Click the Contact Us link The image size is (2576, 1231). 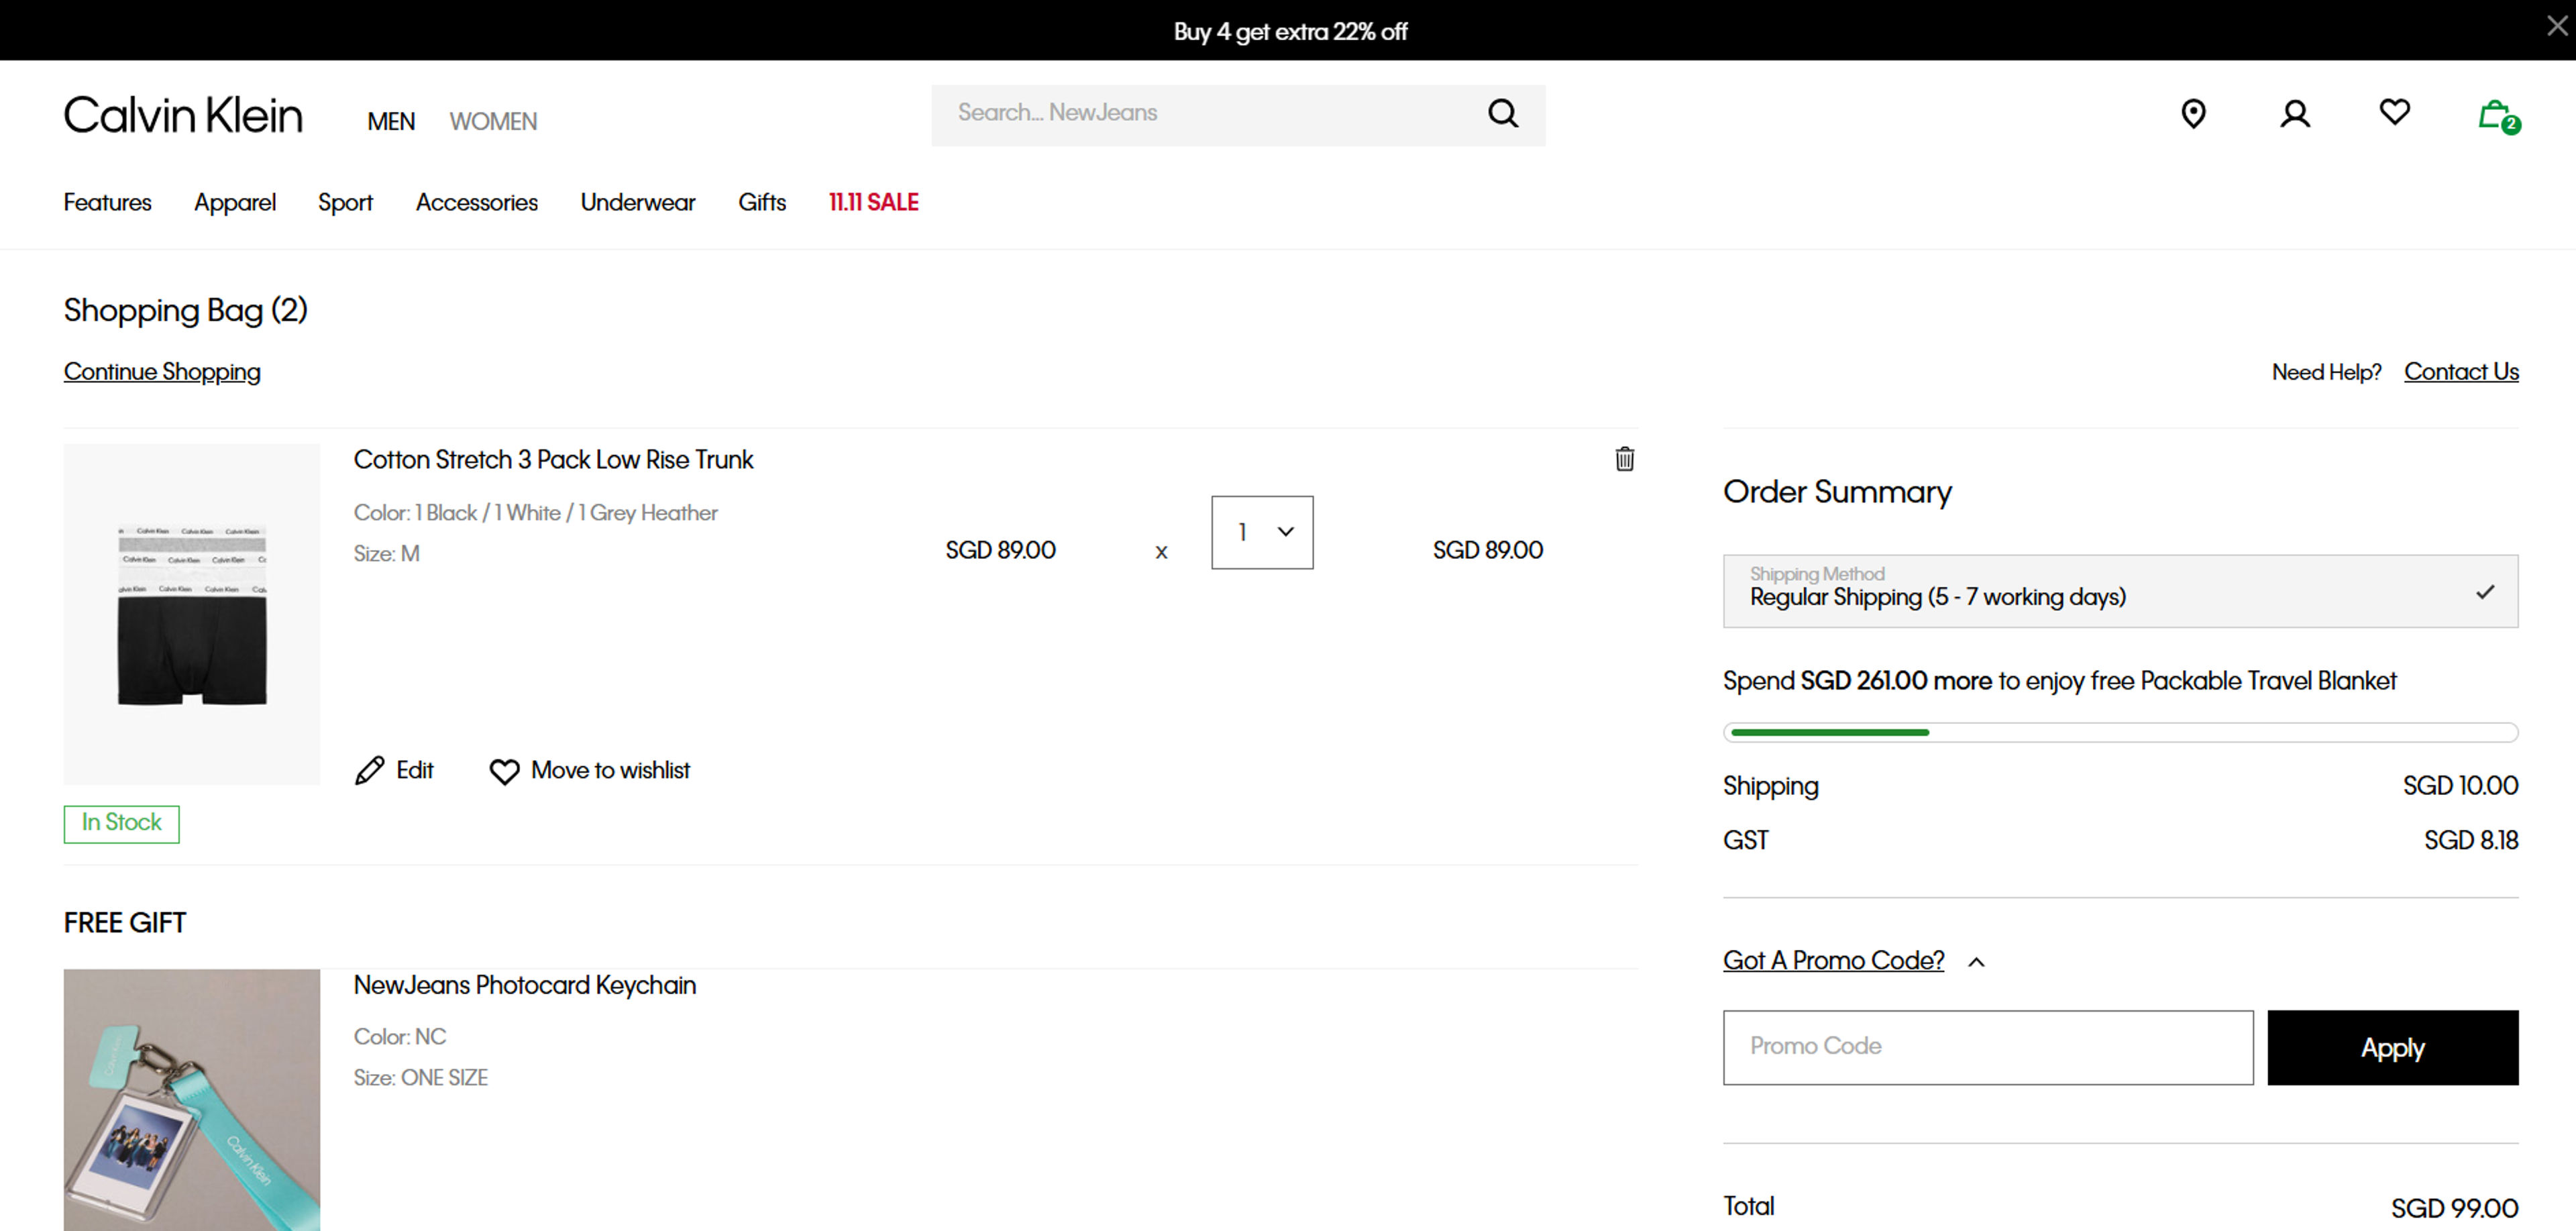[2461, 372]
